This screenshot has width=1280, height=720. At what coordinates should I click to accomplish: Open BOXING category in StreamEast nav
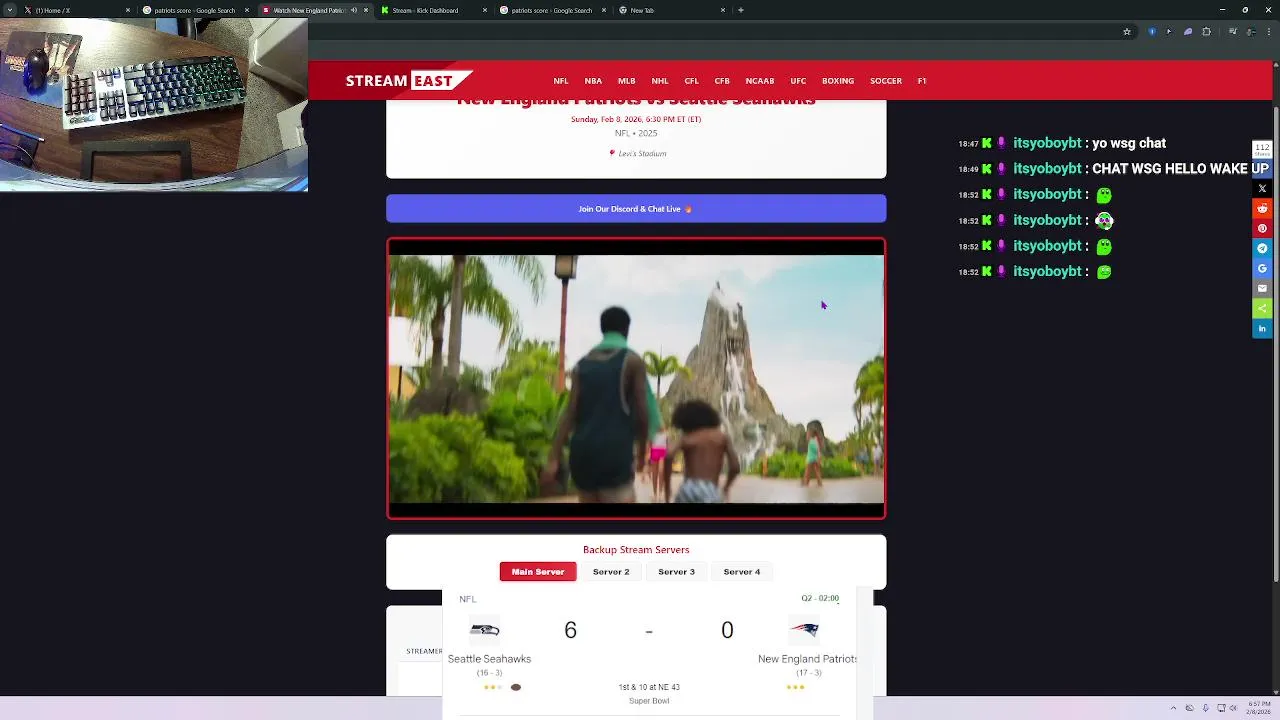pos(838,81)
